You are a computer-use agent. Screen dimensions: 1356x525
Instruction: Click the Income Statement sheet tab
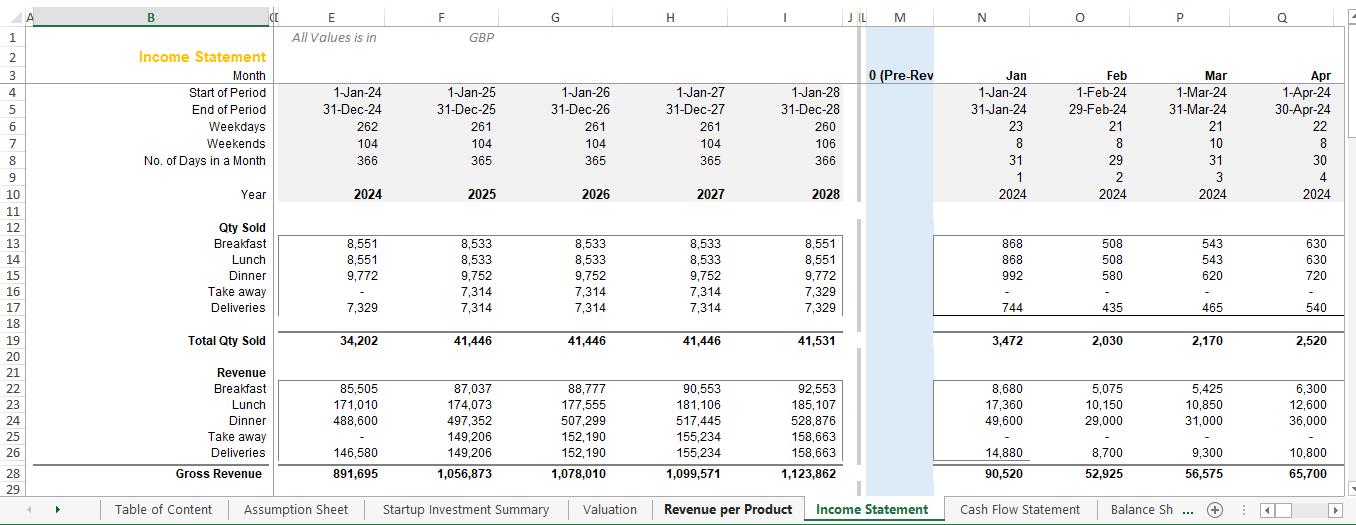[x=873, y=509]
